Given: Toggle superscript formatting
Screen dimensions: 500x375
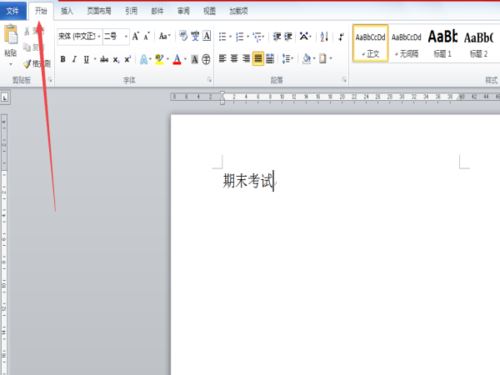Looking at the screenshot, I should pyautogui.click(x=127, y=59).
